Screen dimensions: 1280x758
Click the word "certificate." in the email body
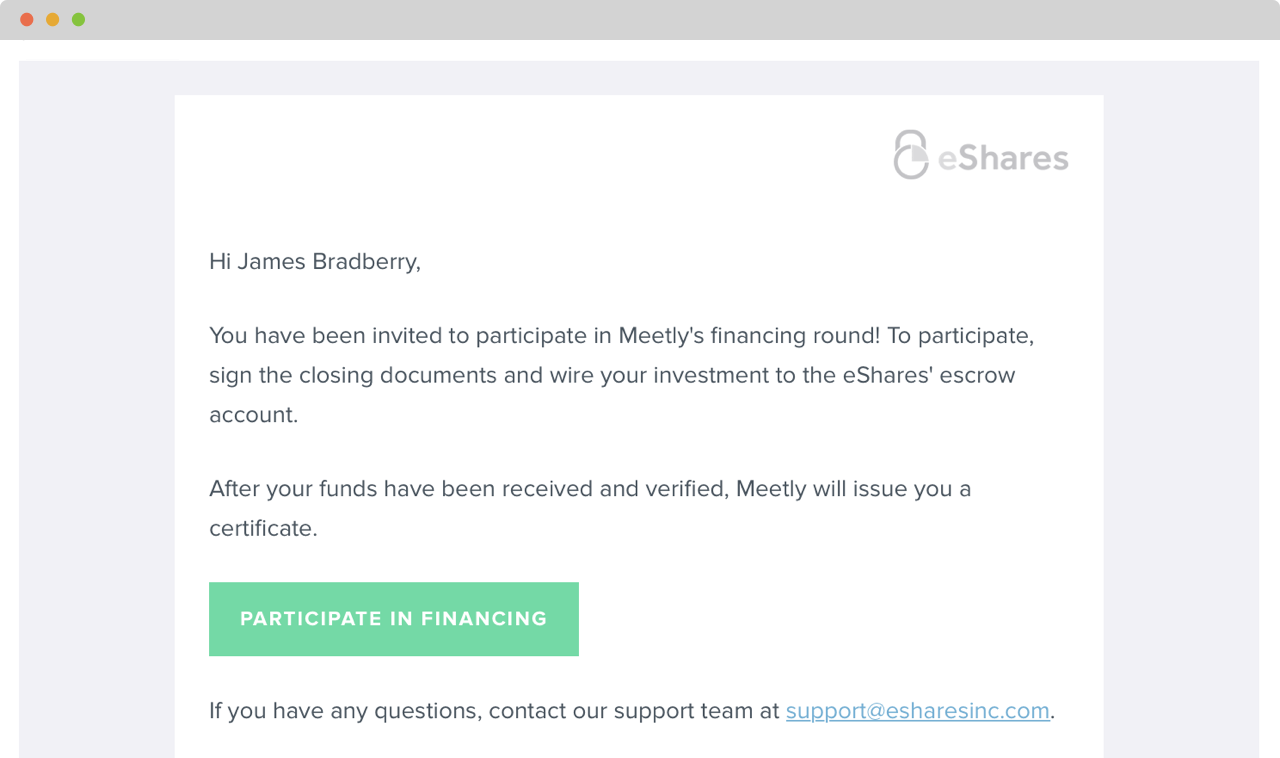click(263, 528)
